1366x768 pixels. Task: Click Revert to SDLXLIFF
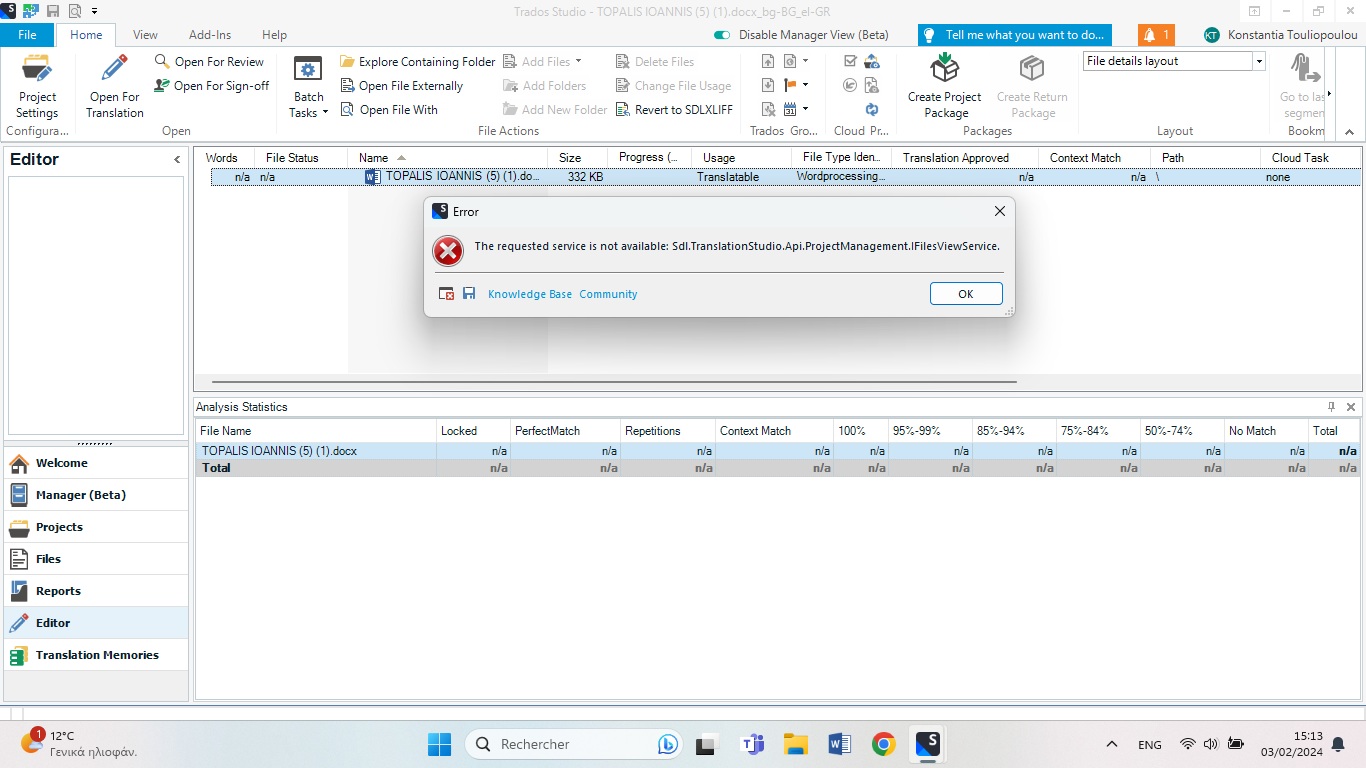[x=673, y=110]
